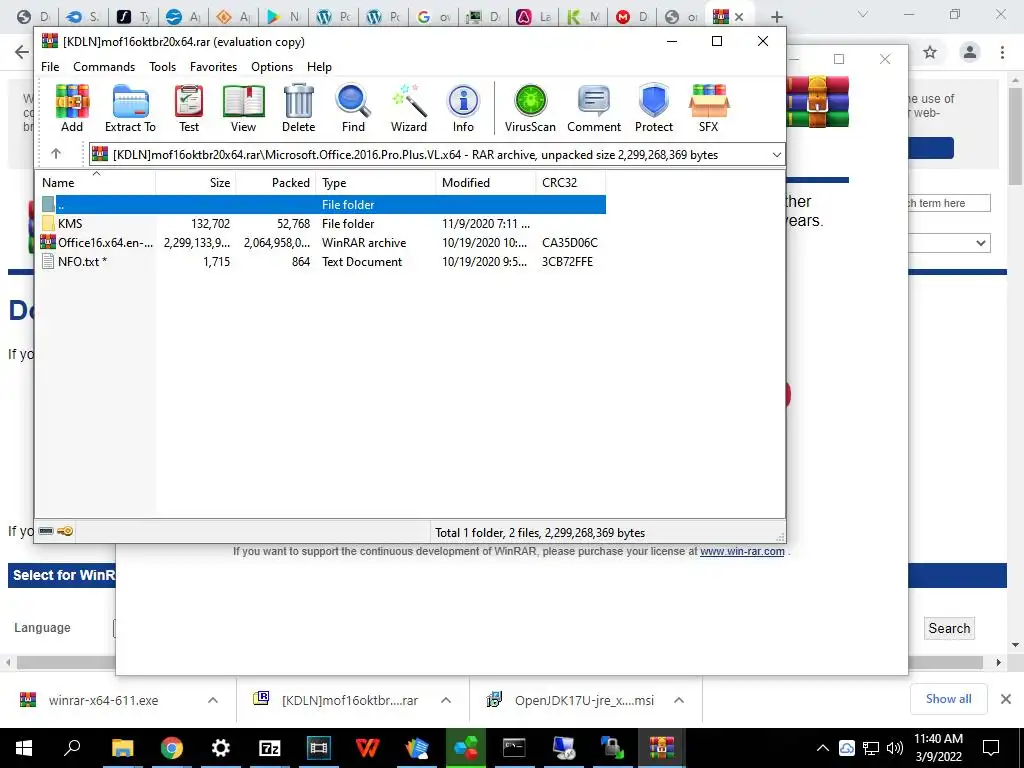Open a new browser tab

click(x=776, y=17)
